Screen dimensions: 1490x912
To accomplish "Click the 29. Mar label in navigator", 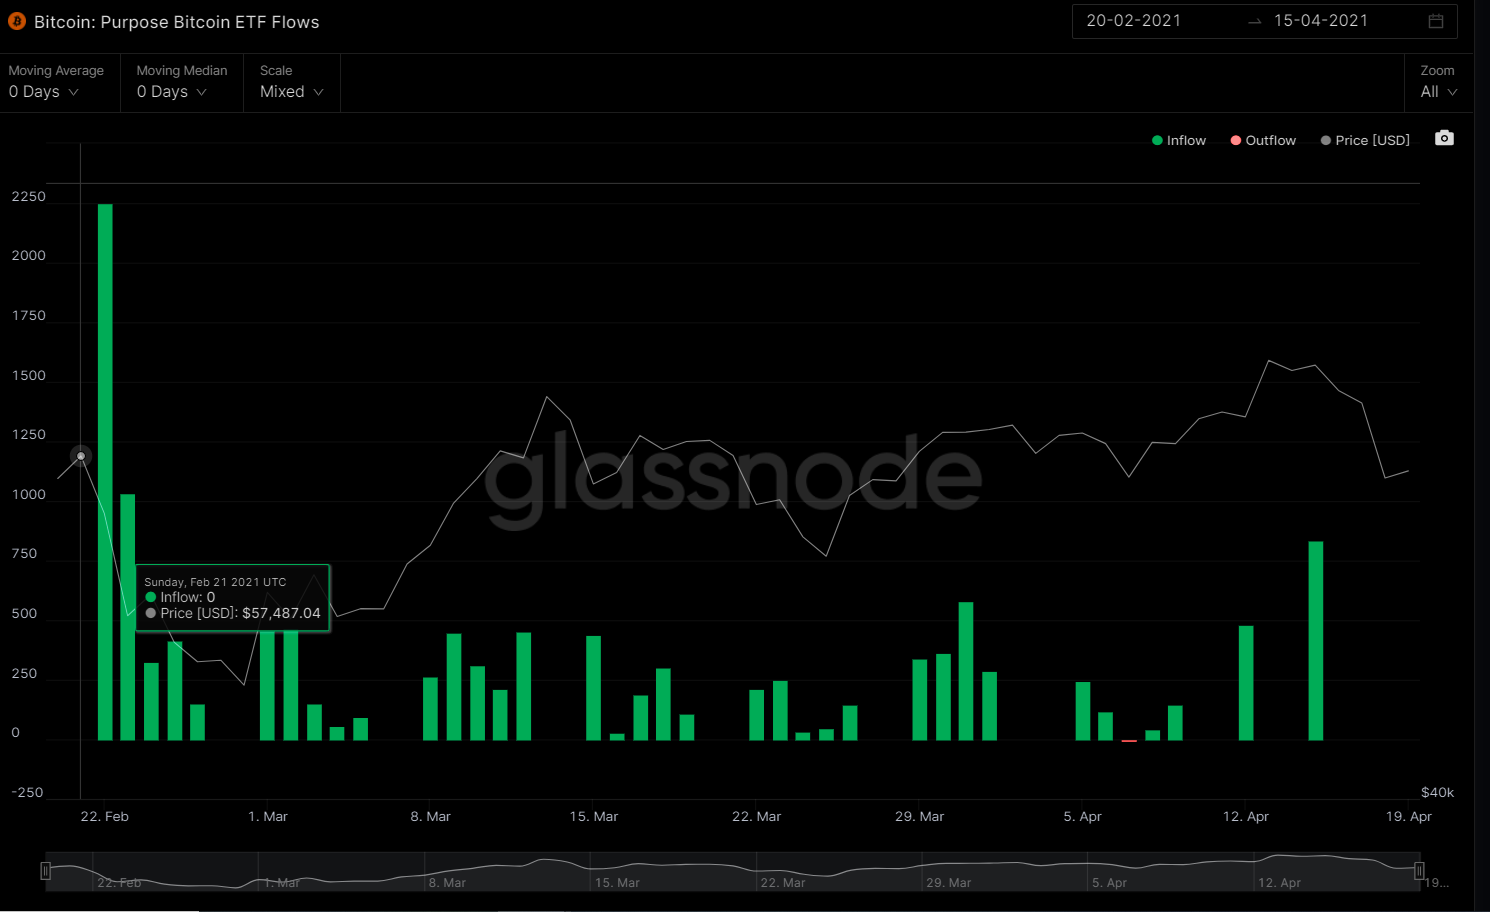I will pyautogui.click(x=949, y=883).
